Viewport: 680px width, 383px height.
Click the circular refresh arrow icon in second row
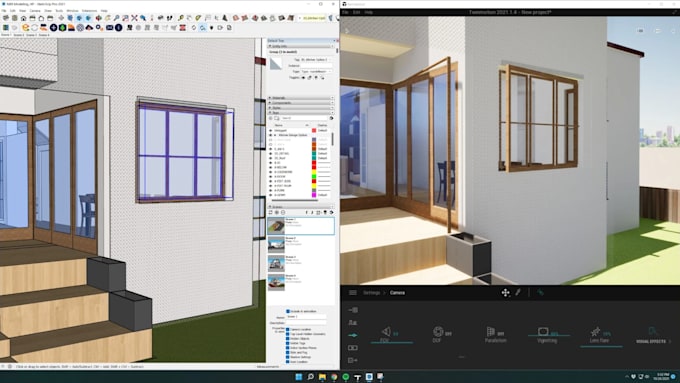194,28
